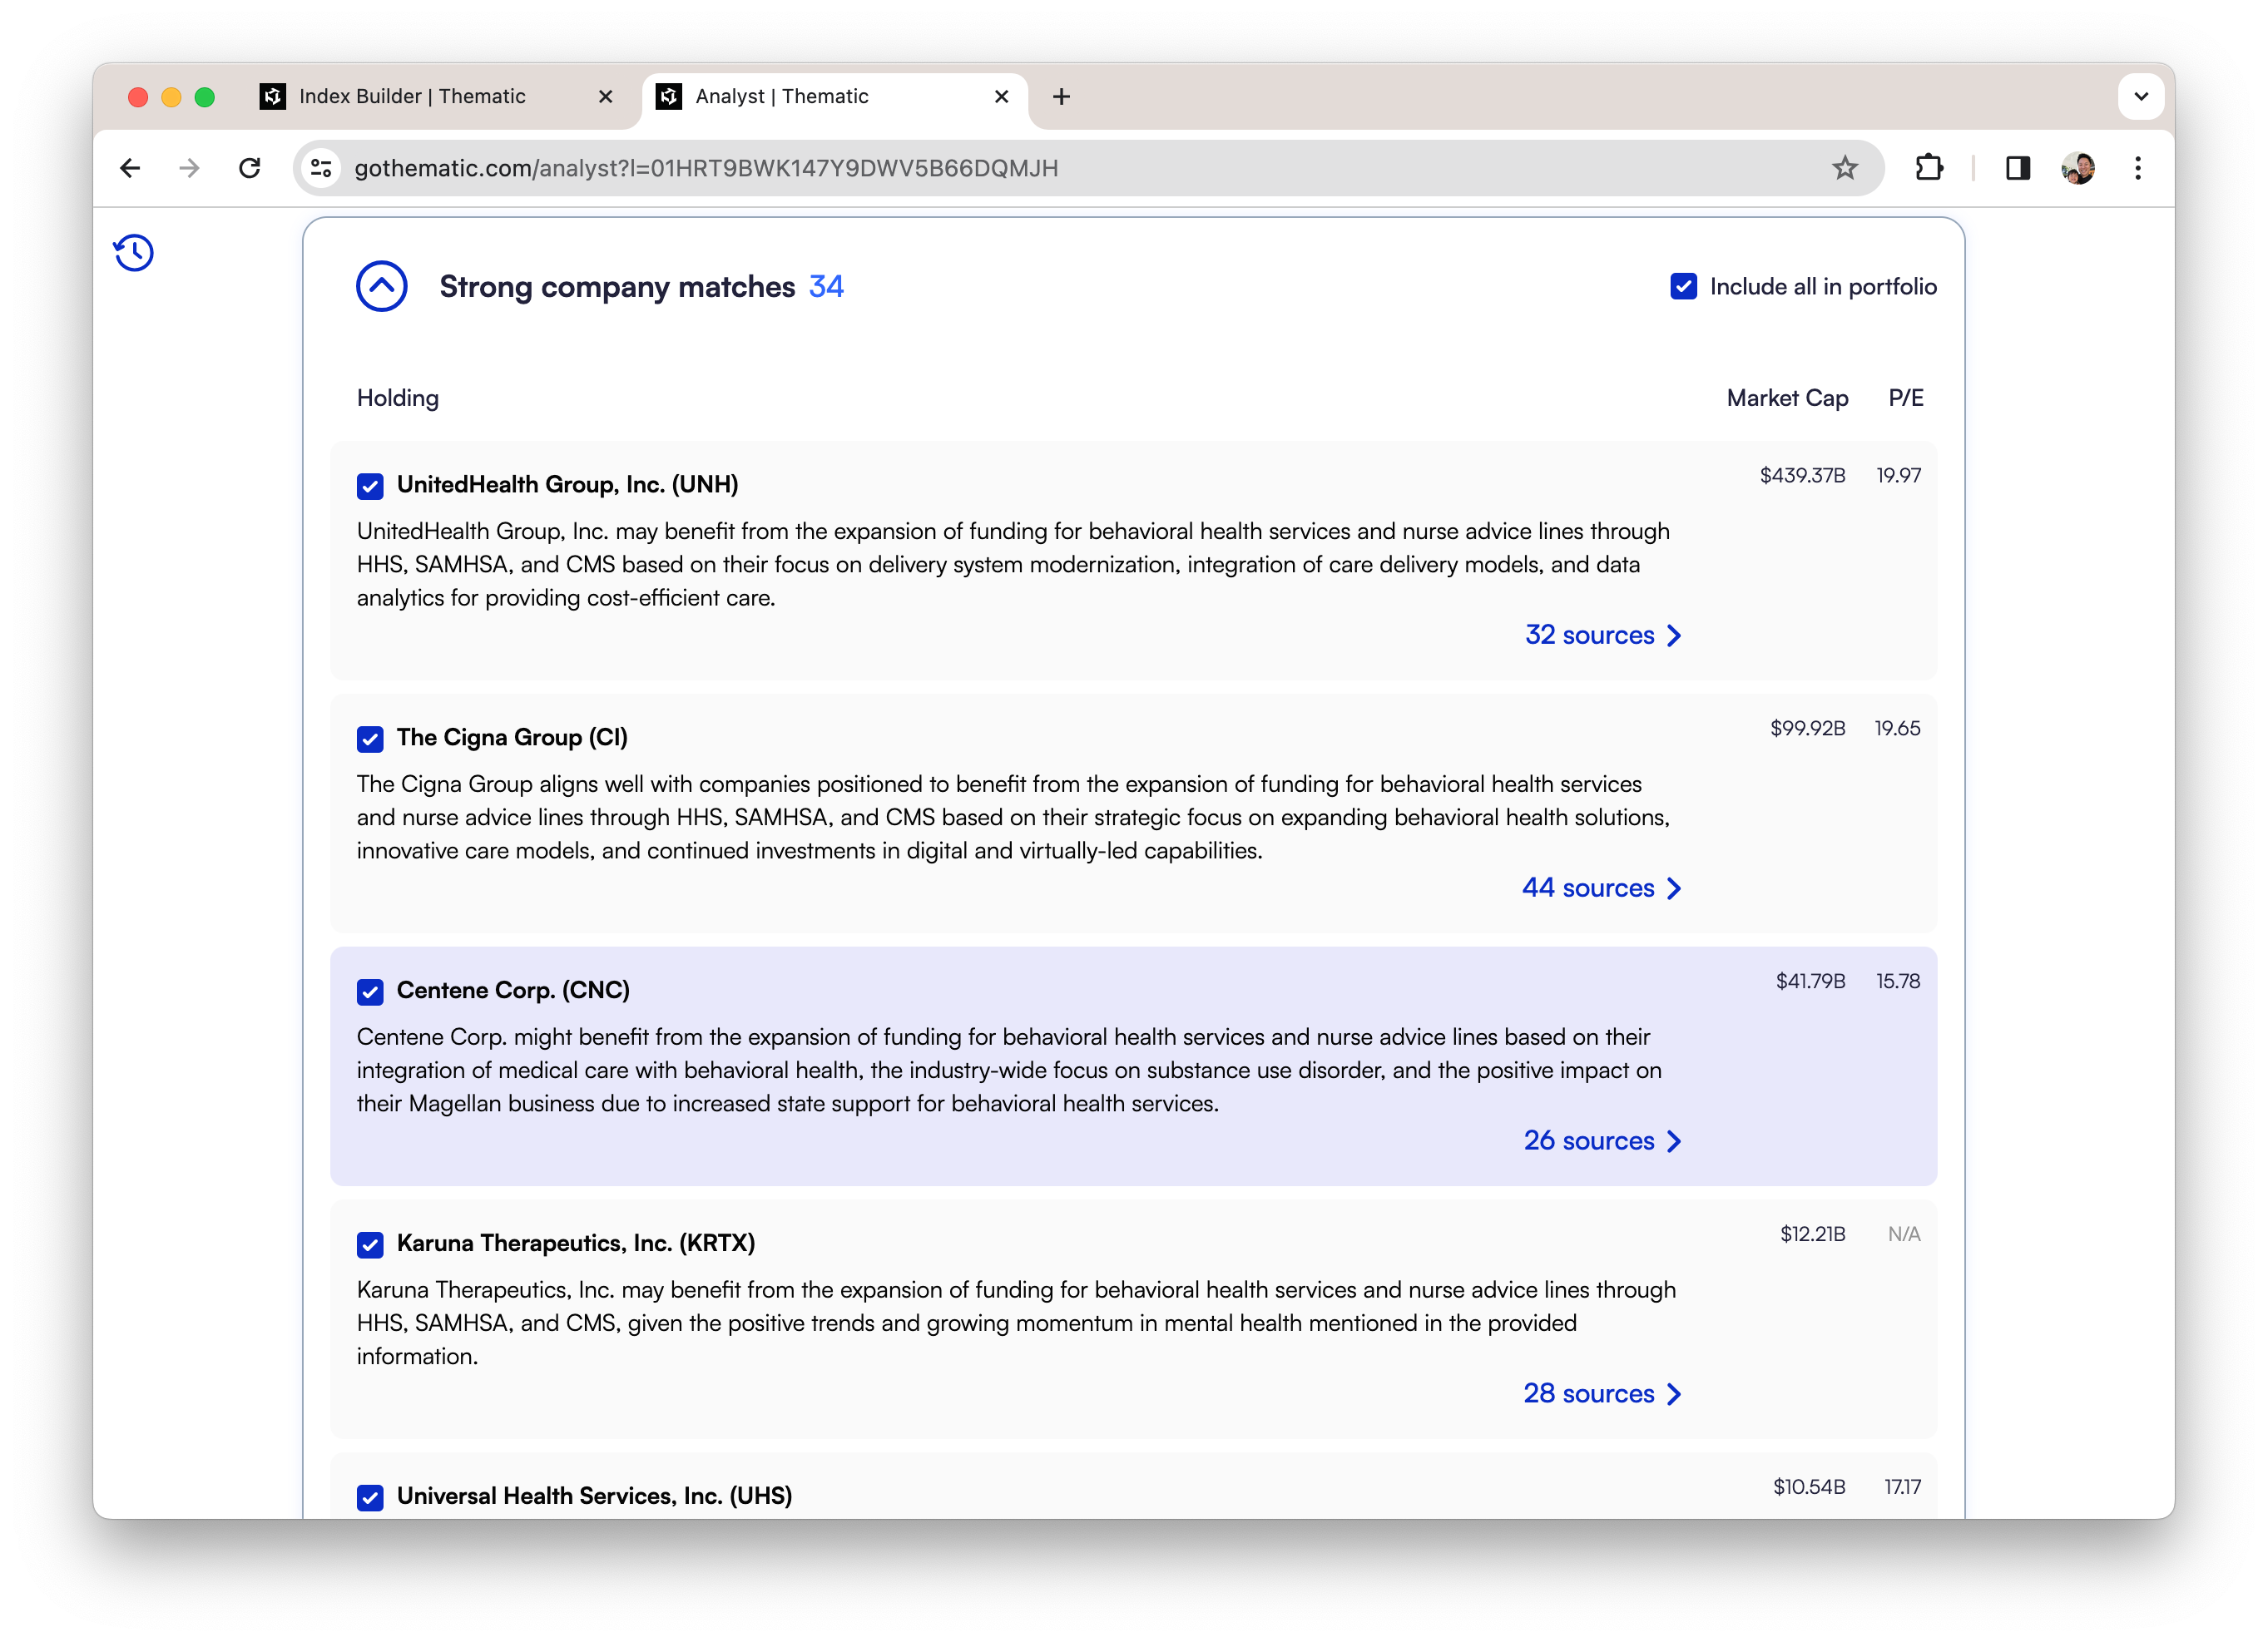
Task: Open Chrome three-dot menu
Action: point(2138,168)
